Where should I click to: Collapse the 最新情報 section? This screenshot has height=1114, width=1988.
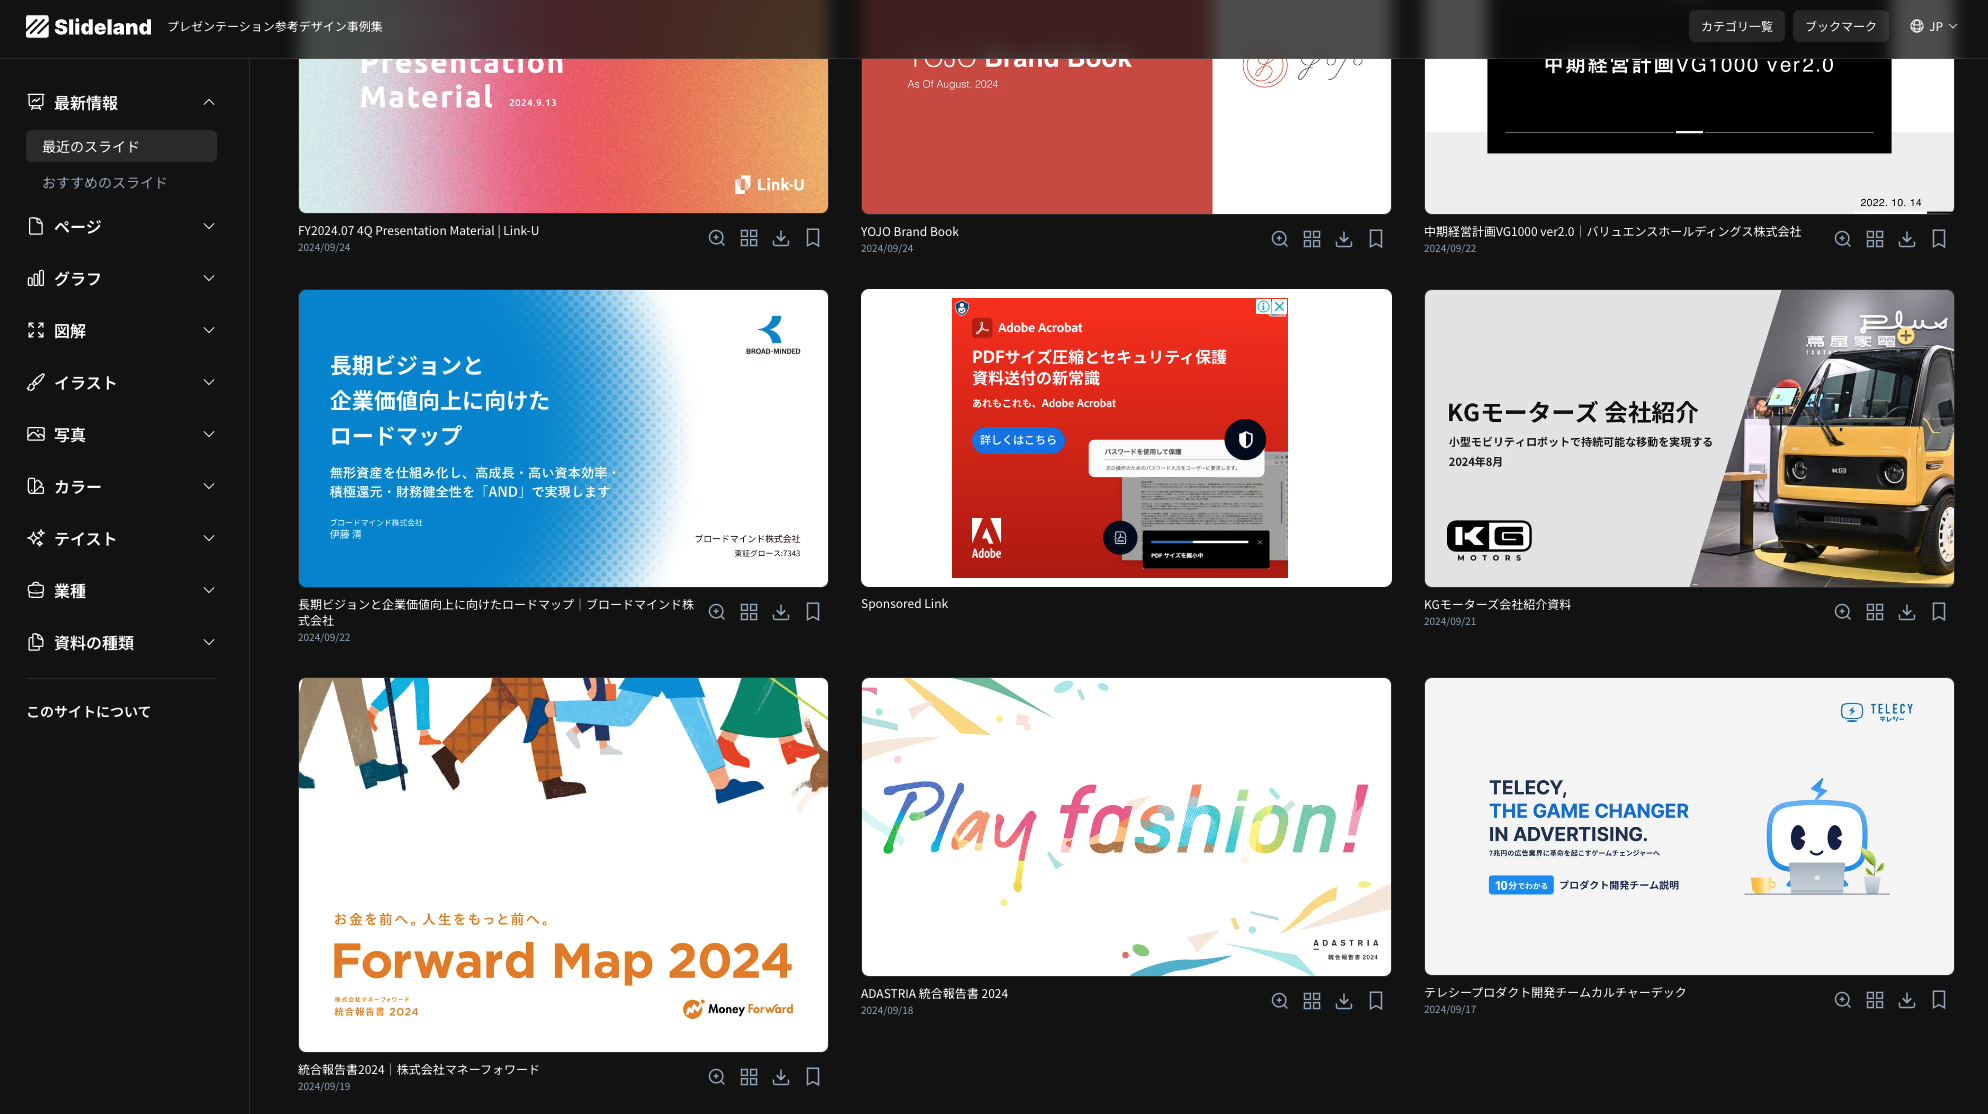[x=208, y=102]
